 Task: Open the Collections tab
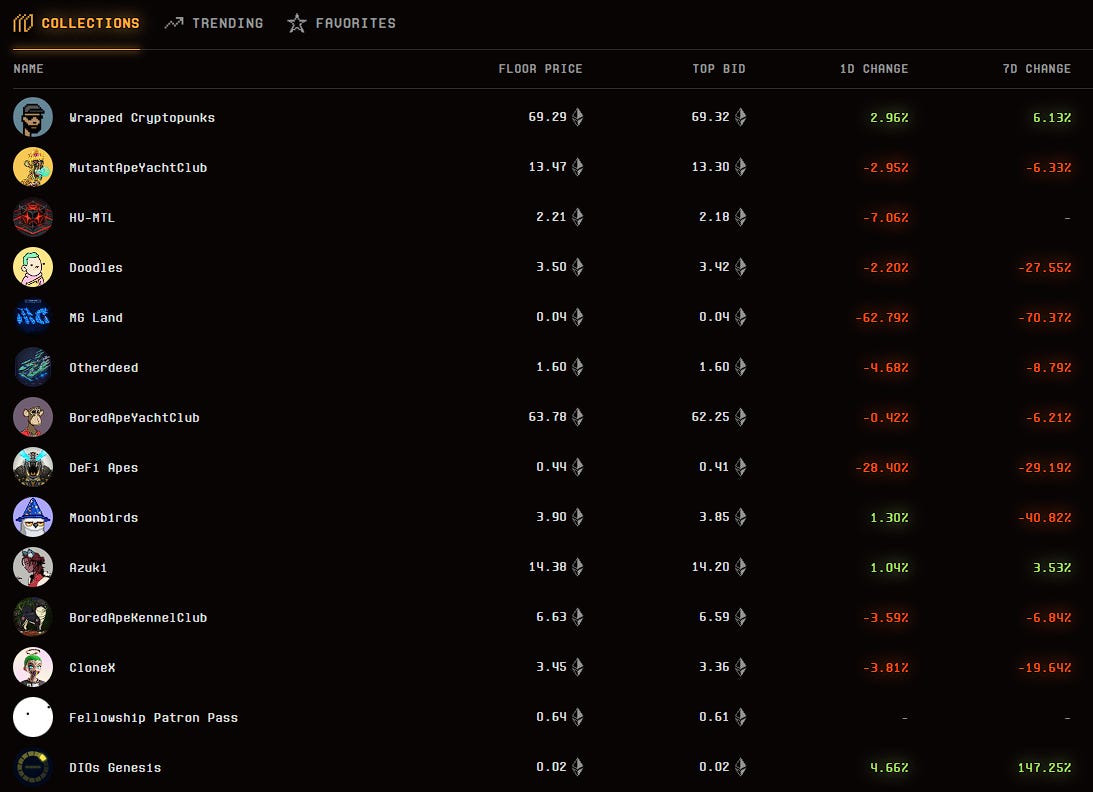click(x=77, y=23)
